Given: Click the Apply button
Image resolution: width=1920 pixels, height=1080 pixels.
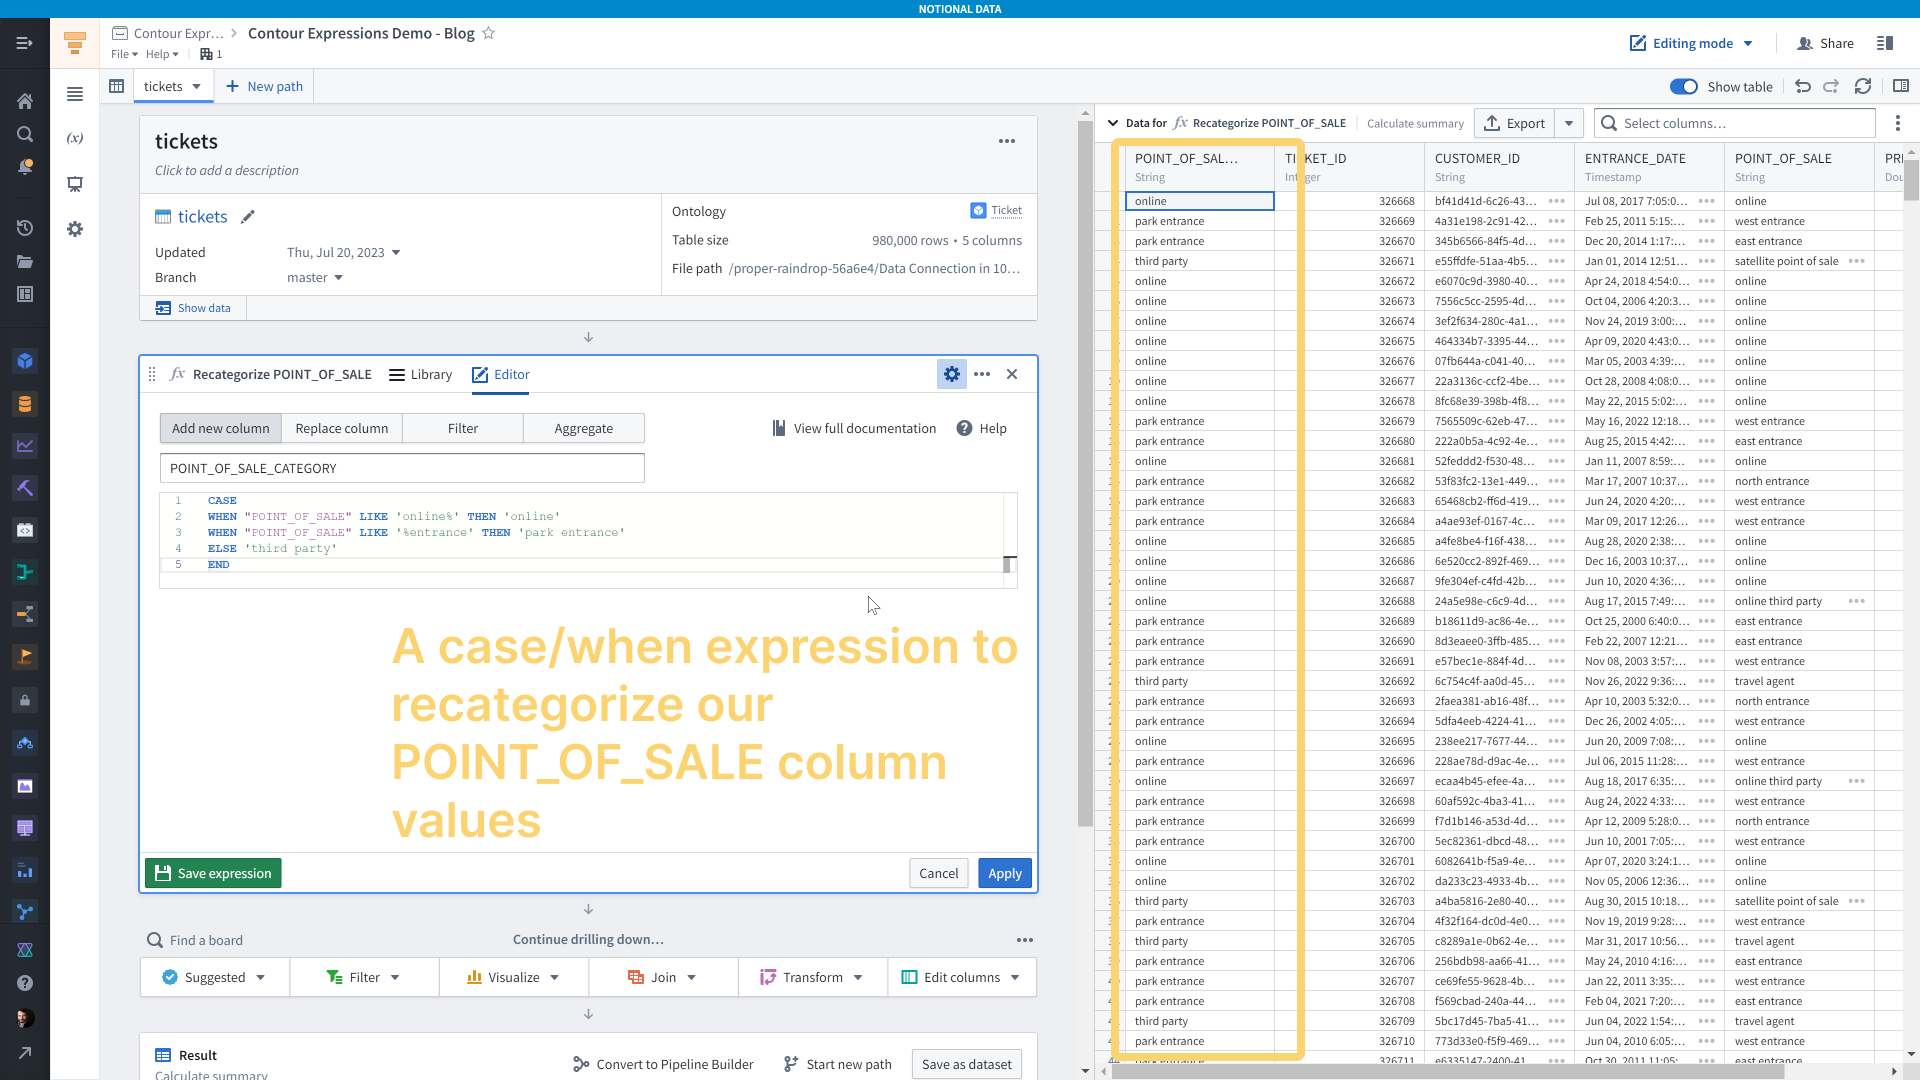Looking at the screenshot, I should [1005, 873].
